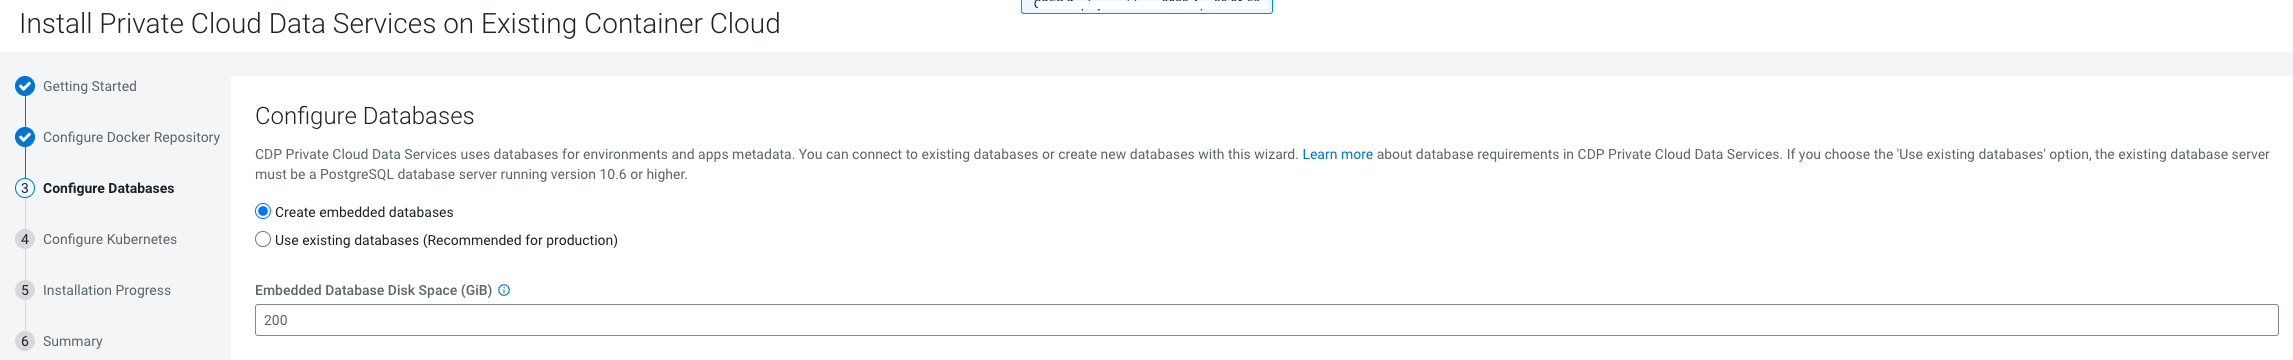This screenshot has height=360, width=2293.
Task: Click the Configure Docker Repository checkmark icon
Action: point(25,137)
